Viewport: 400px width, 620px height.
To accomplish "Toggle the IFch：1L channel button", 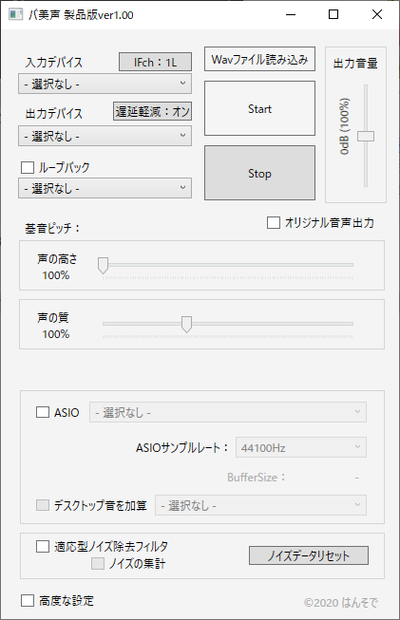I will click(x=155, y=62).
